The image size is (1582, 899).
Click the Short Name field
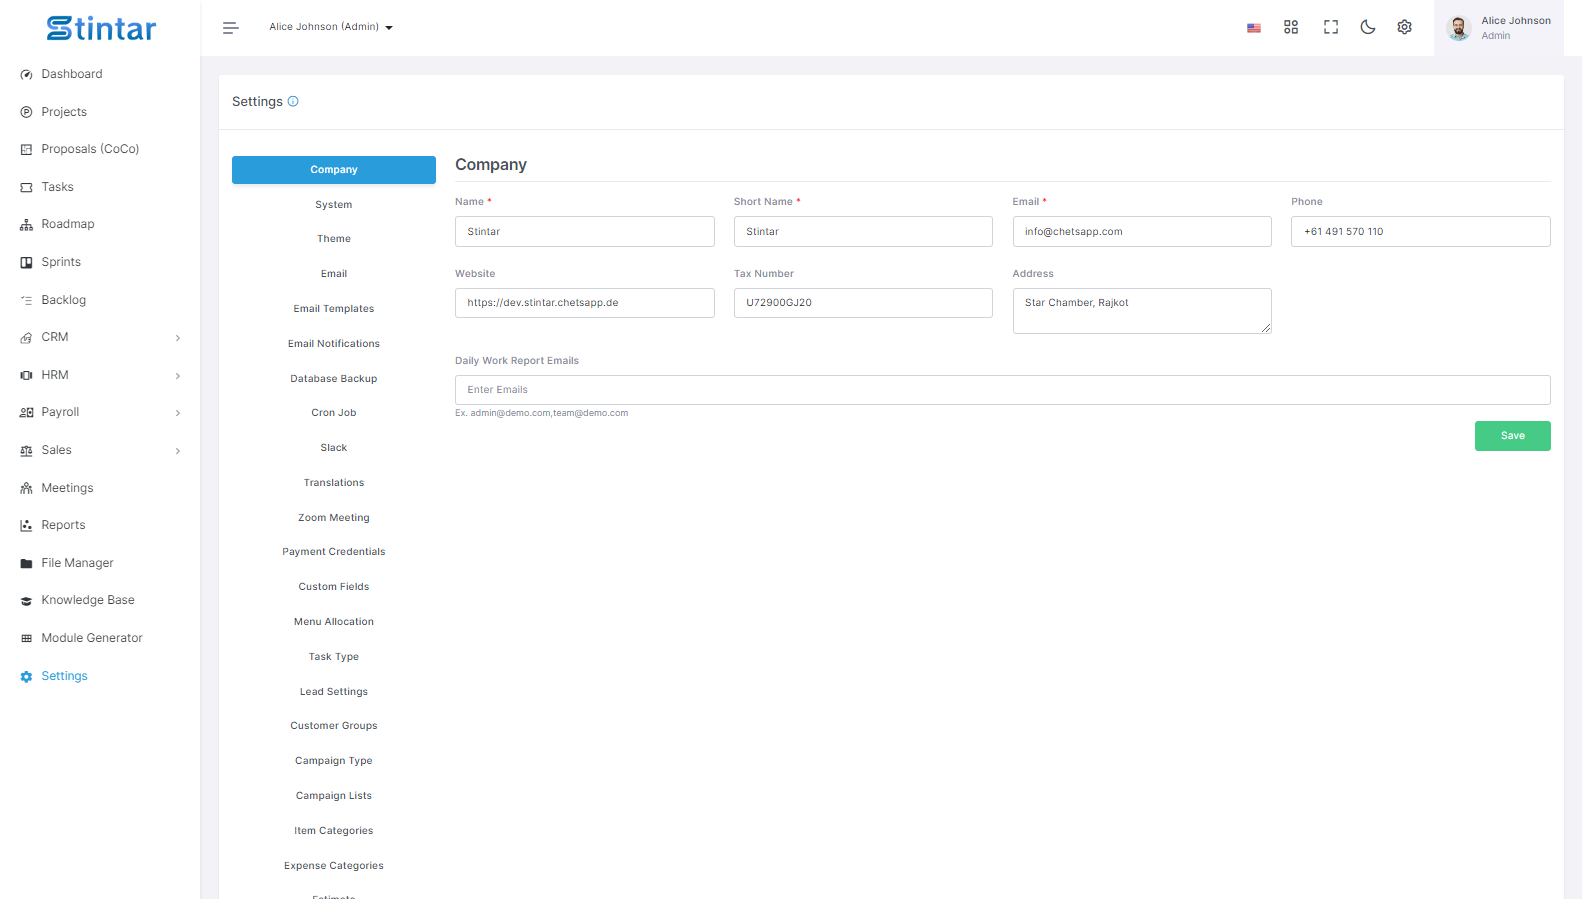click(863, 232)
